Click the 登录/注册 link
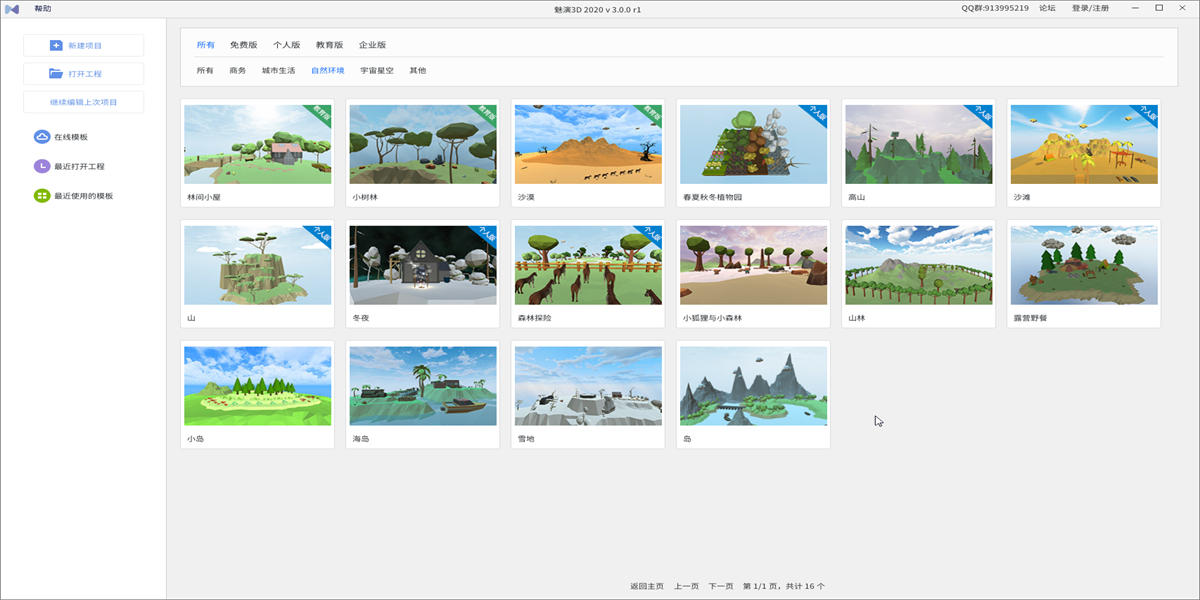1200x600 pixels. pos(1090,8)
